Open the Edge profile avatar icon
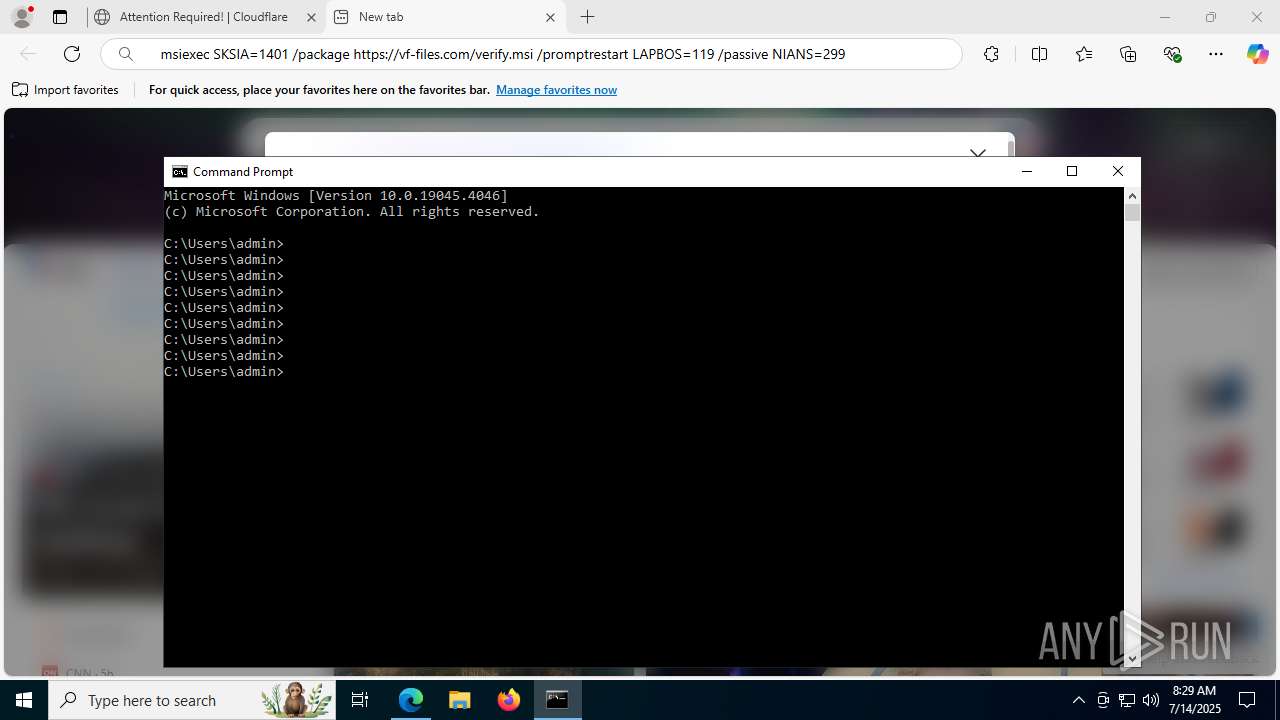The height and width of the screenshot is (720, 1280). click(x=22, y=17)
